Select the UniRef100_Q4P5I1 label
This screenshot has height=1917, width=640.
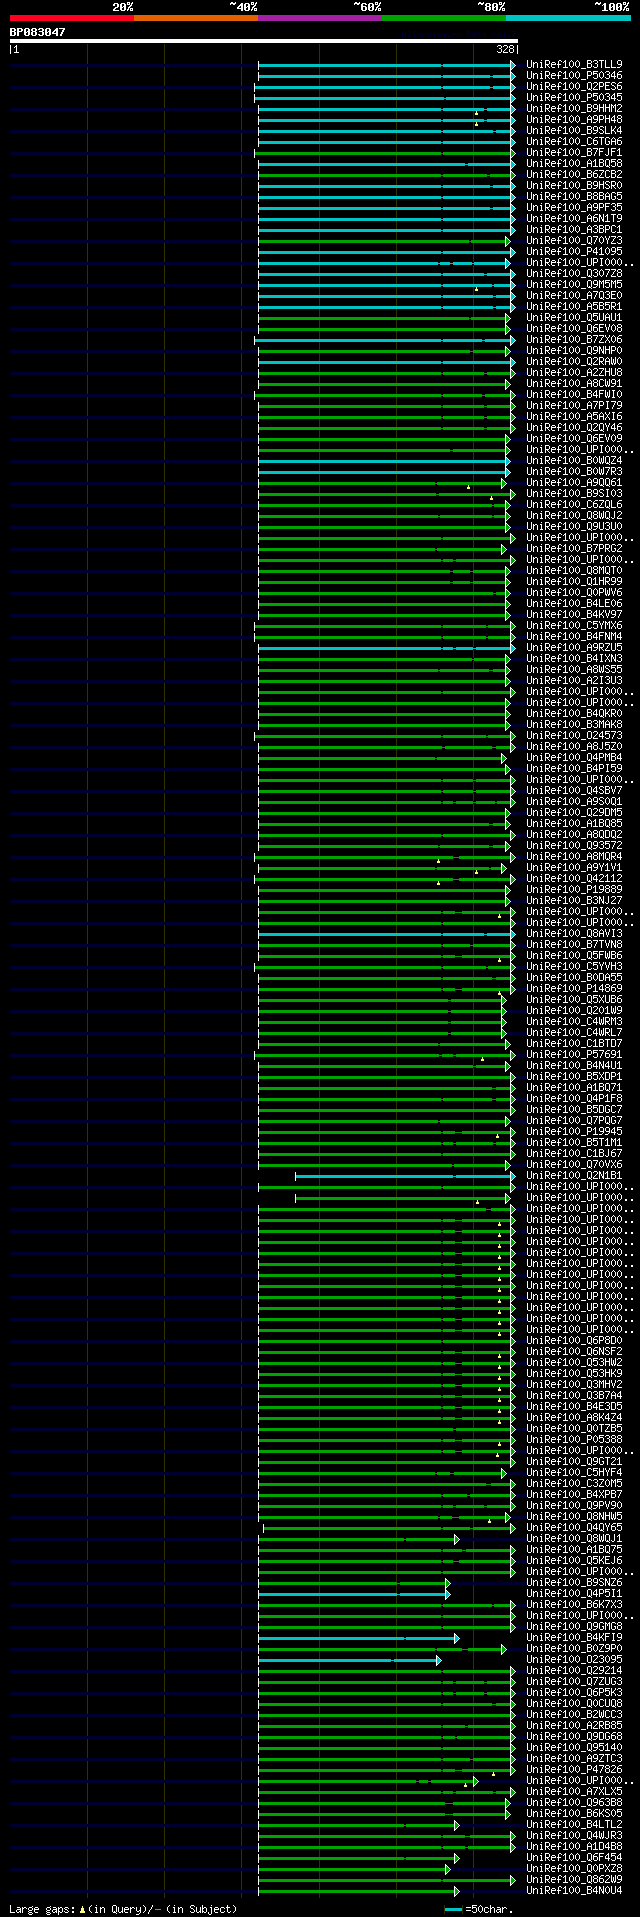[574, 1593]
